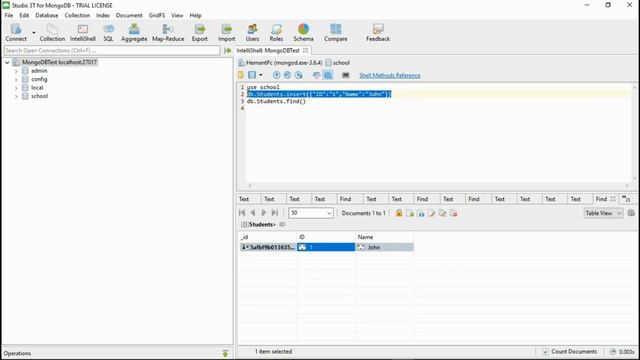Open the save script dropdown arrow
The image size is (640, 360).
[260, 75]
